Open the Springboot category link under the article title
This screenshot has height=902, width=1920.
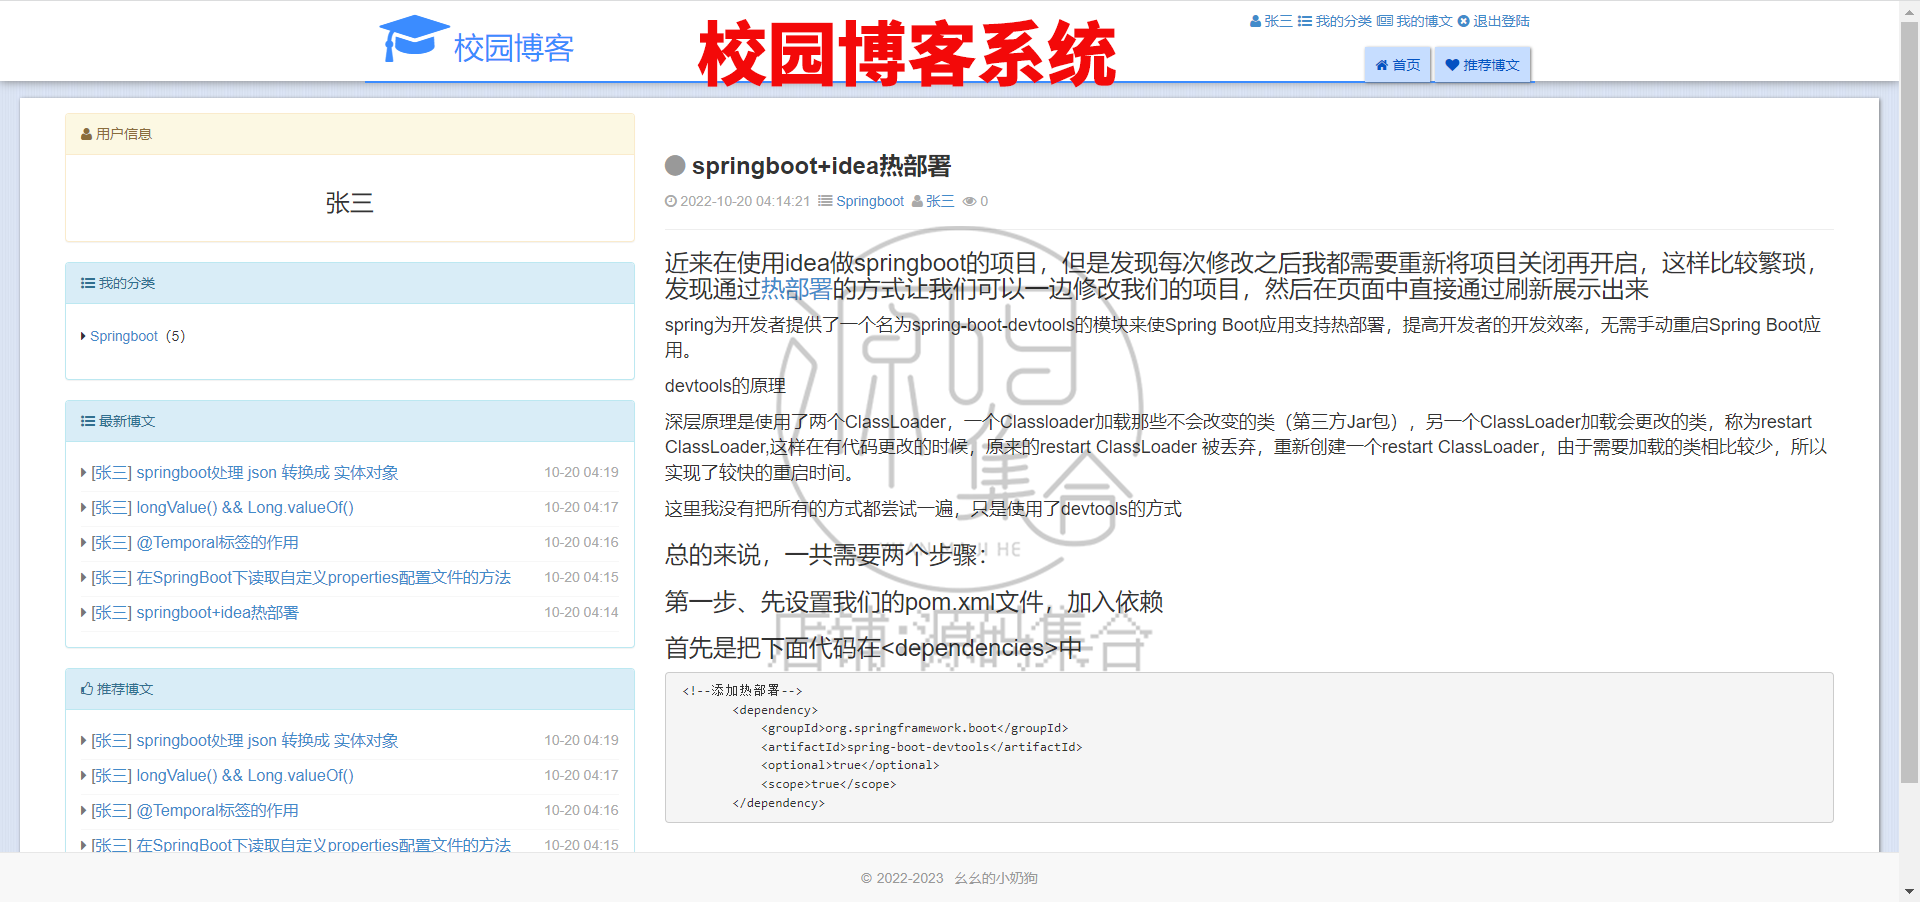click(870, 201)
